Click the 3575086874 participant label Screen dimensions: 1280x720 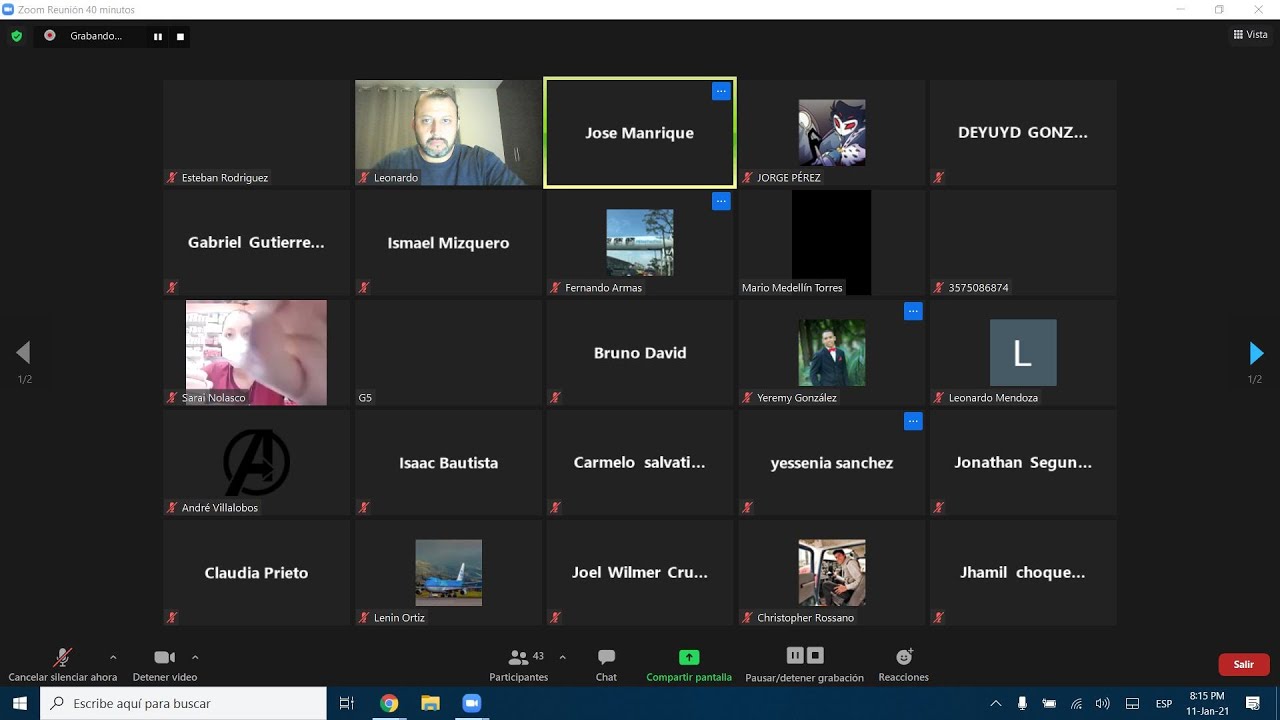click(979, 288)
